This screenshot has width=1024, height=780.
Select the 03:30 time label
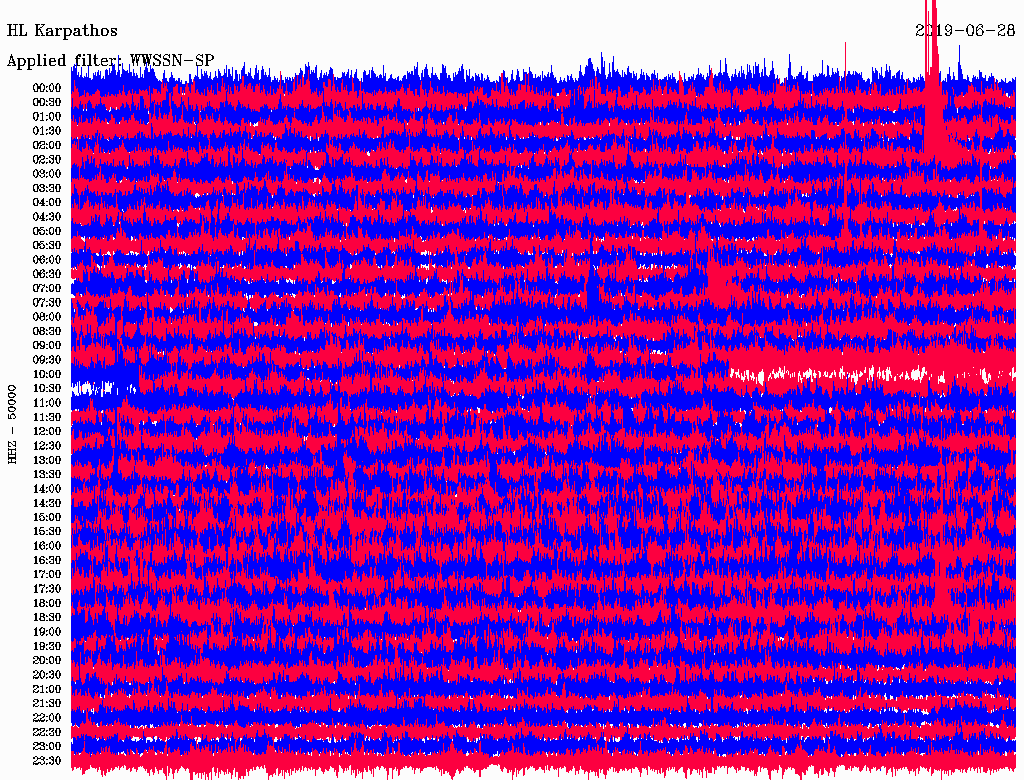click(47, 188)
